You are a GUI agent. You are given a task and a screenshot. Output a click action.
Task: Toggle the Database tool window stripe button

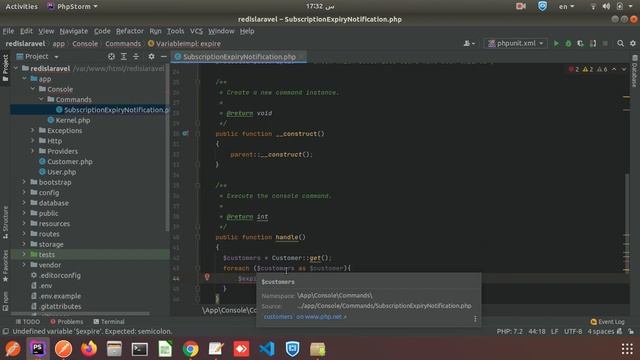pyautogui.click(x=635, y=71)
